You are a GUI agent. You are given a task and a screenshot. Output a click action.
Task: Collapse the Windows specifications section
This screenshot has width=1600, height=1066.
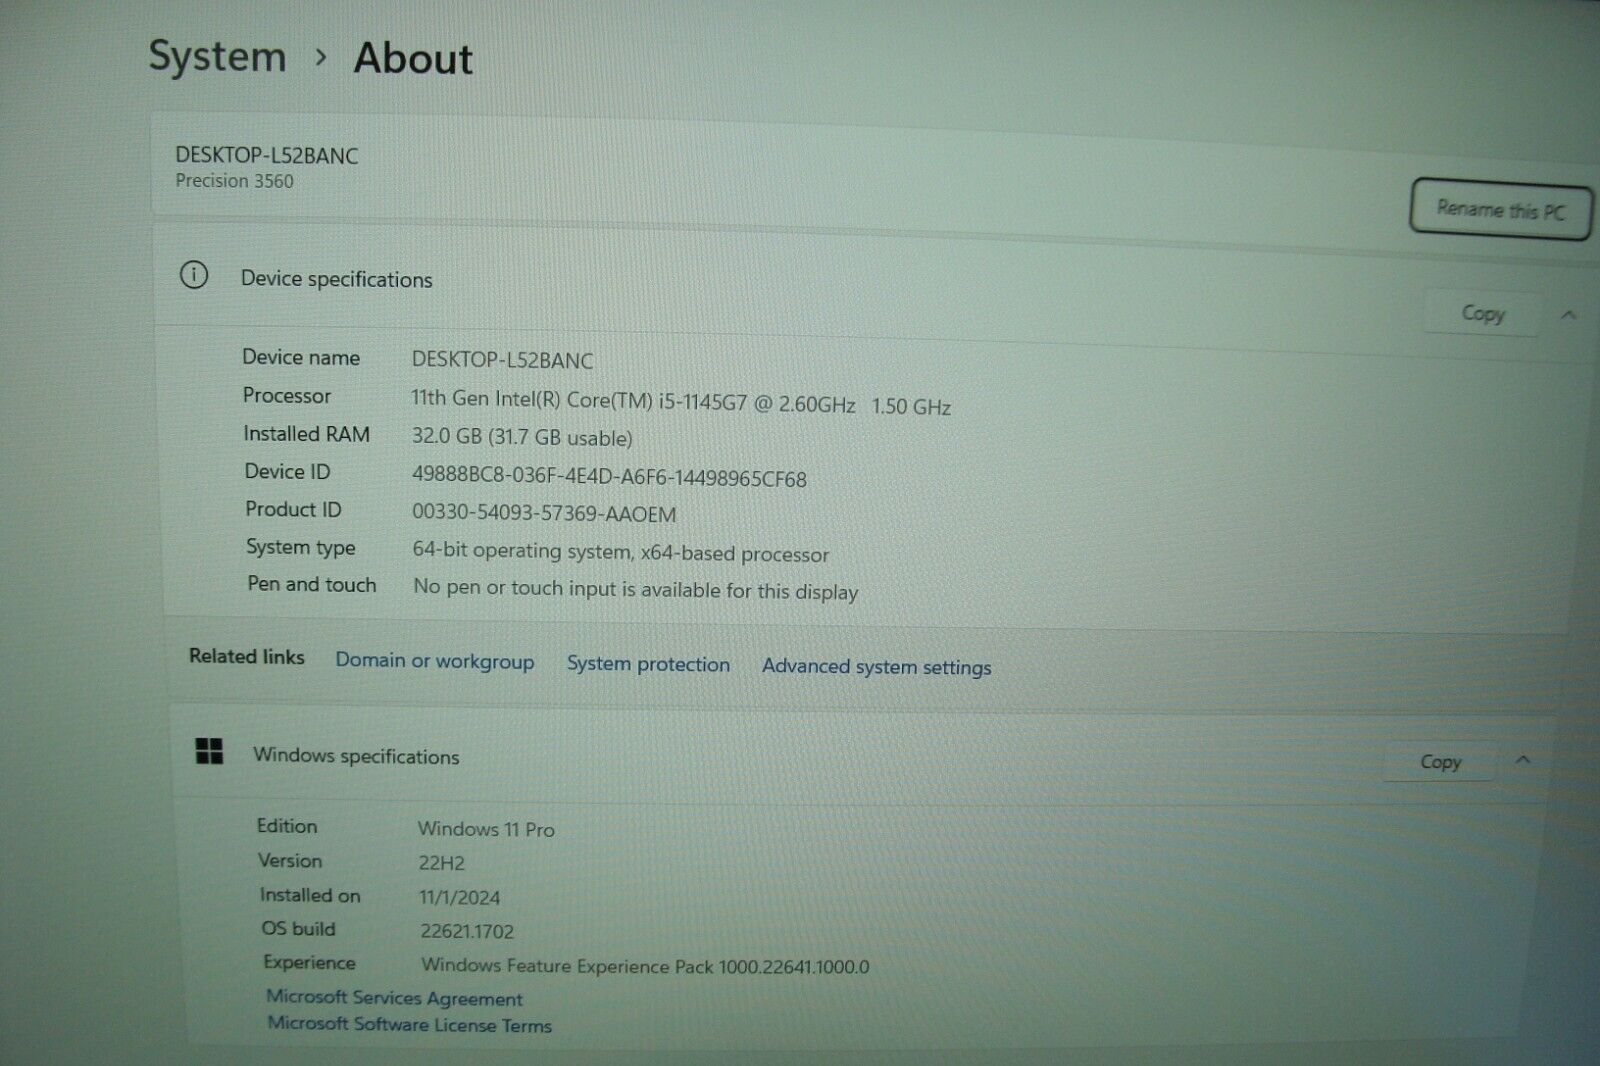(x=1524, y=761)
